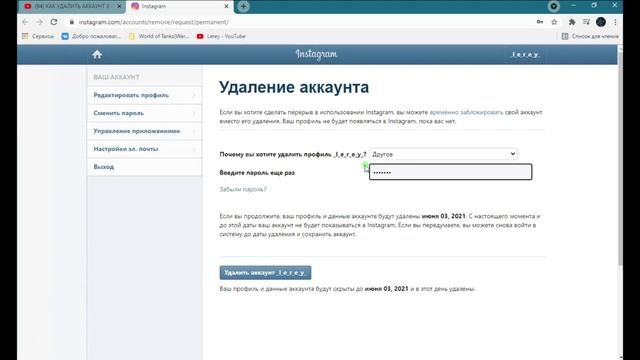This screenshot has height=360, width=640.
Task: Click the Instagram logo in header
Action: [x=317, y=54]
